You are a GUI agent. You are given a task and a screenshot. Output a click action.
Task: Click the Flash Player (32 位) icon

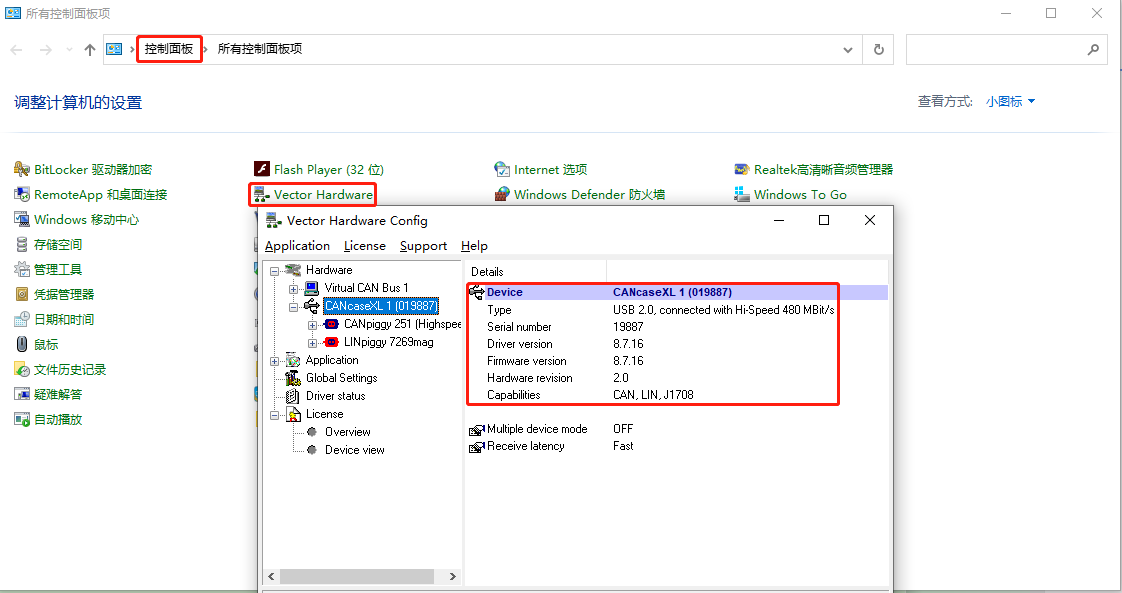coord(262,170)
